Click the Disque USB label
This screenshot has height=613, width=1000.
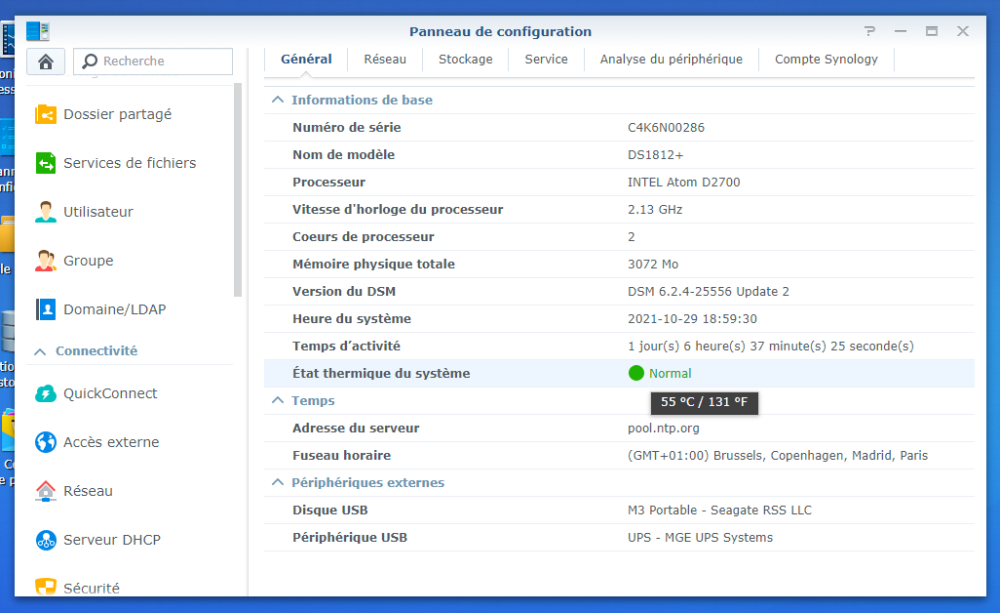[x=330, y=510]
